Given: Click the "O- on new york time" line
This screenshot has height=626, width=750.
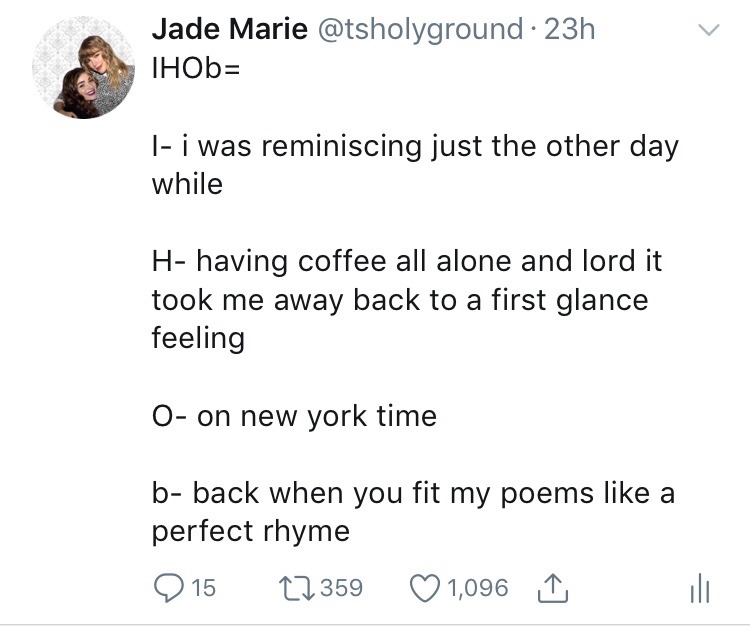Looking at the screenshot, I should (x=294, y=415).
